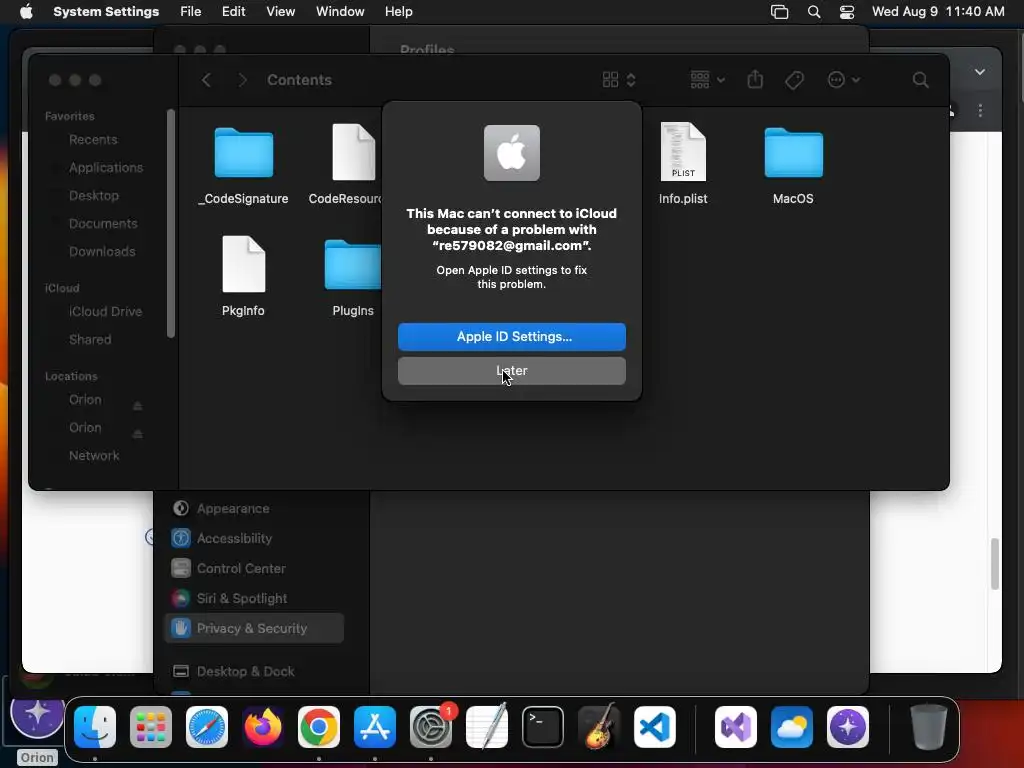Open the View menu
This screenshot has width=1024, height=768.
tap(280, 12)
